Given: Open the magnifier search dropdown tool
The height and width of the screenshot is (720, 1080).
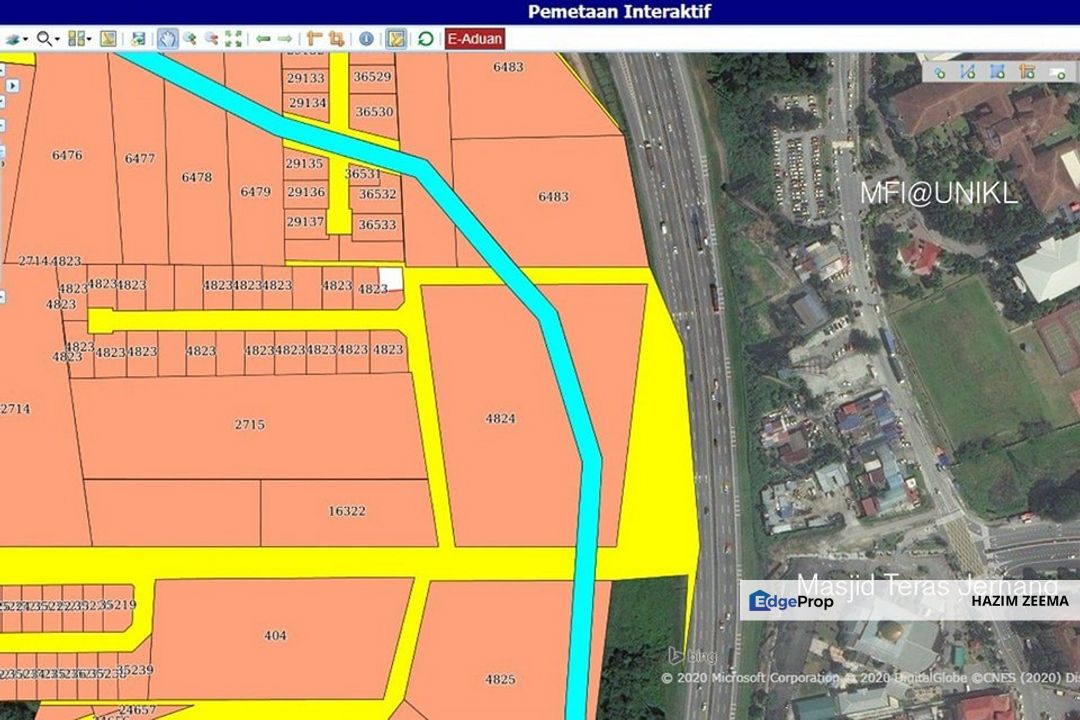Looking at the screenshot, I should click(x=48, y=39).
